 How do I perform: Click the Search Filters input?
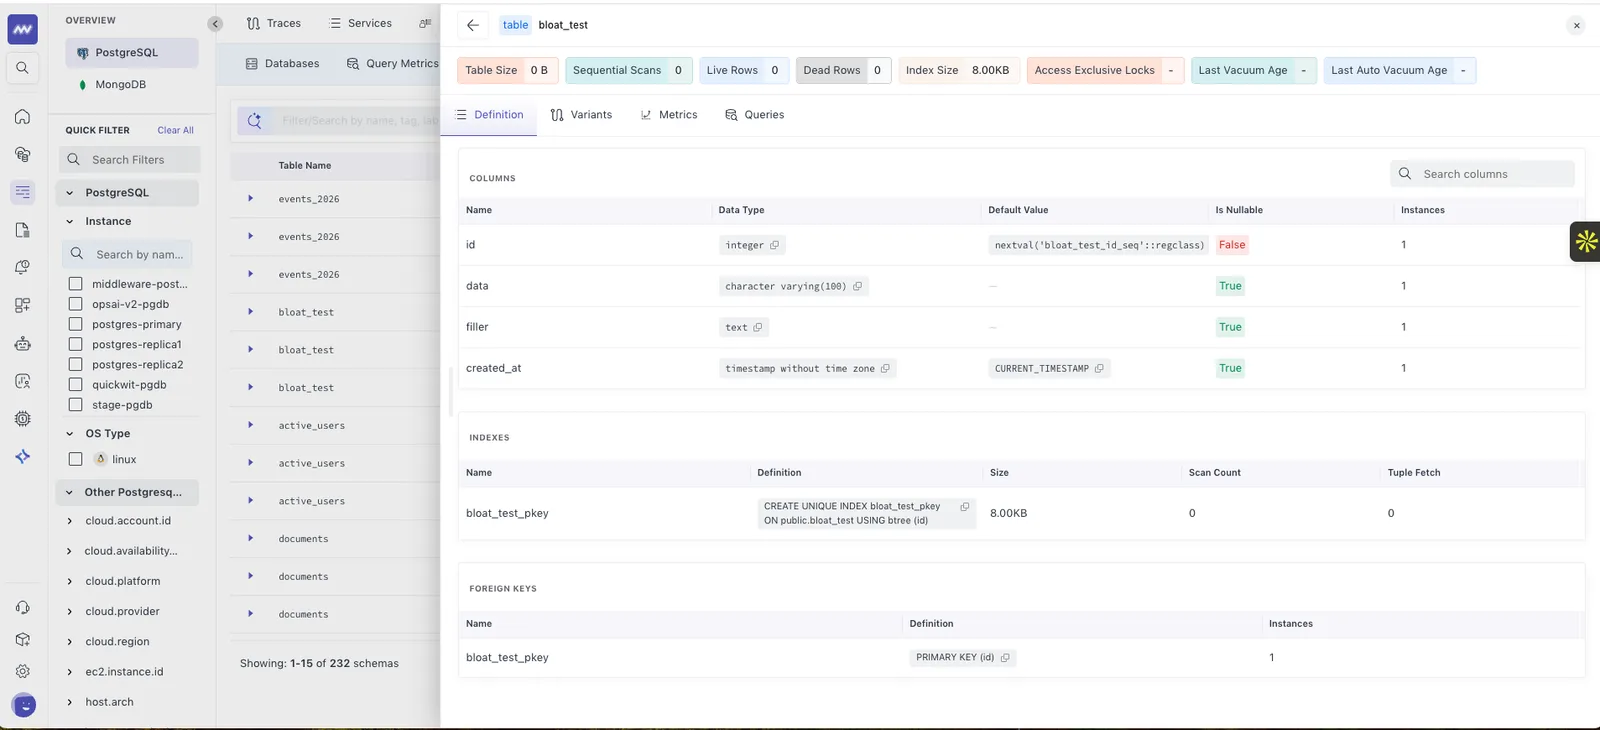coord(129,160)
